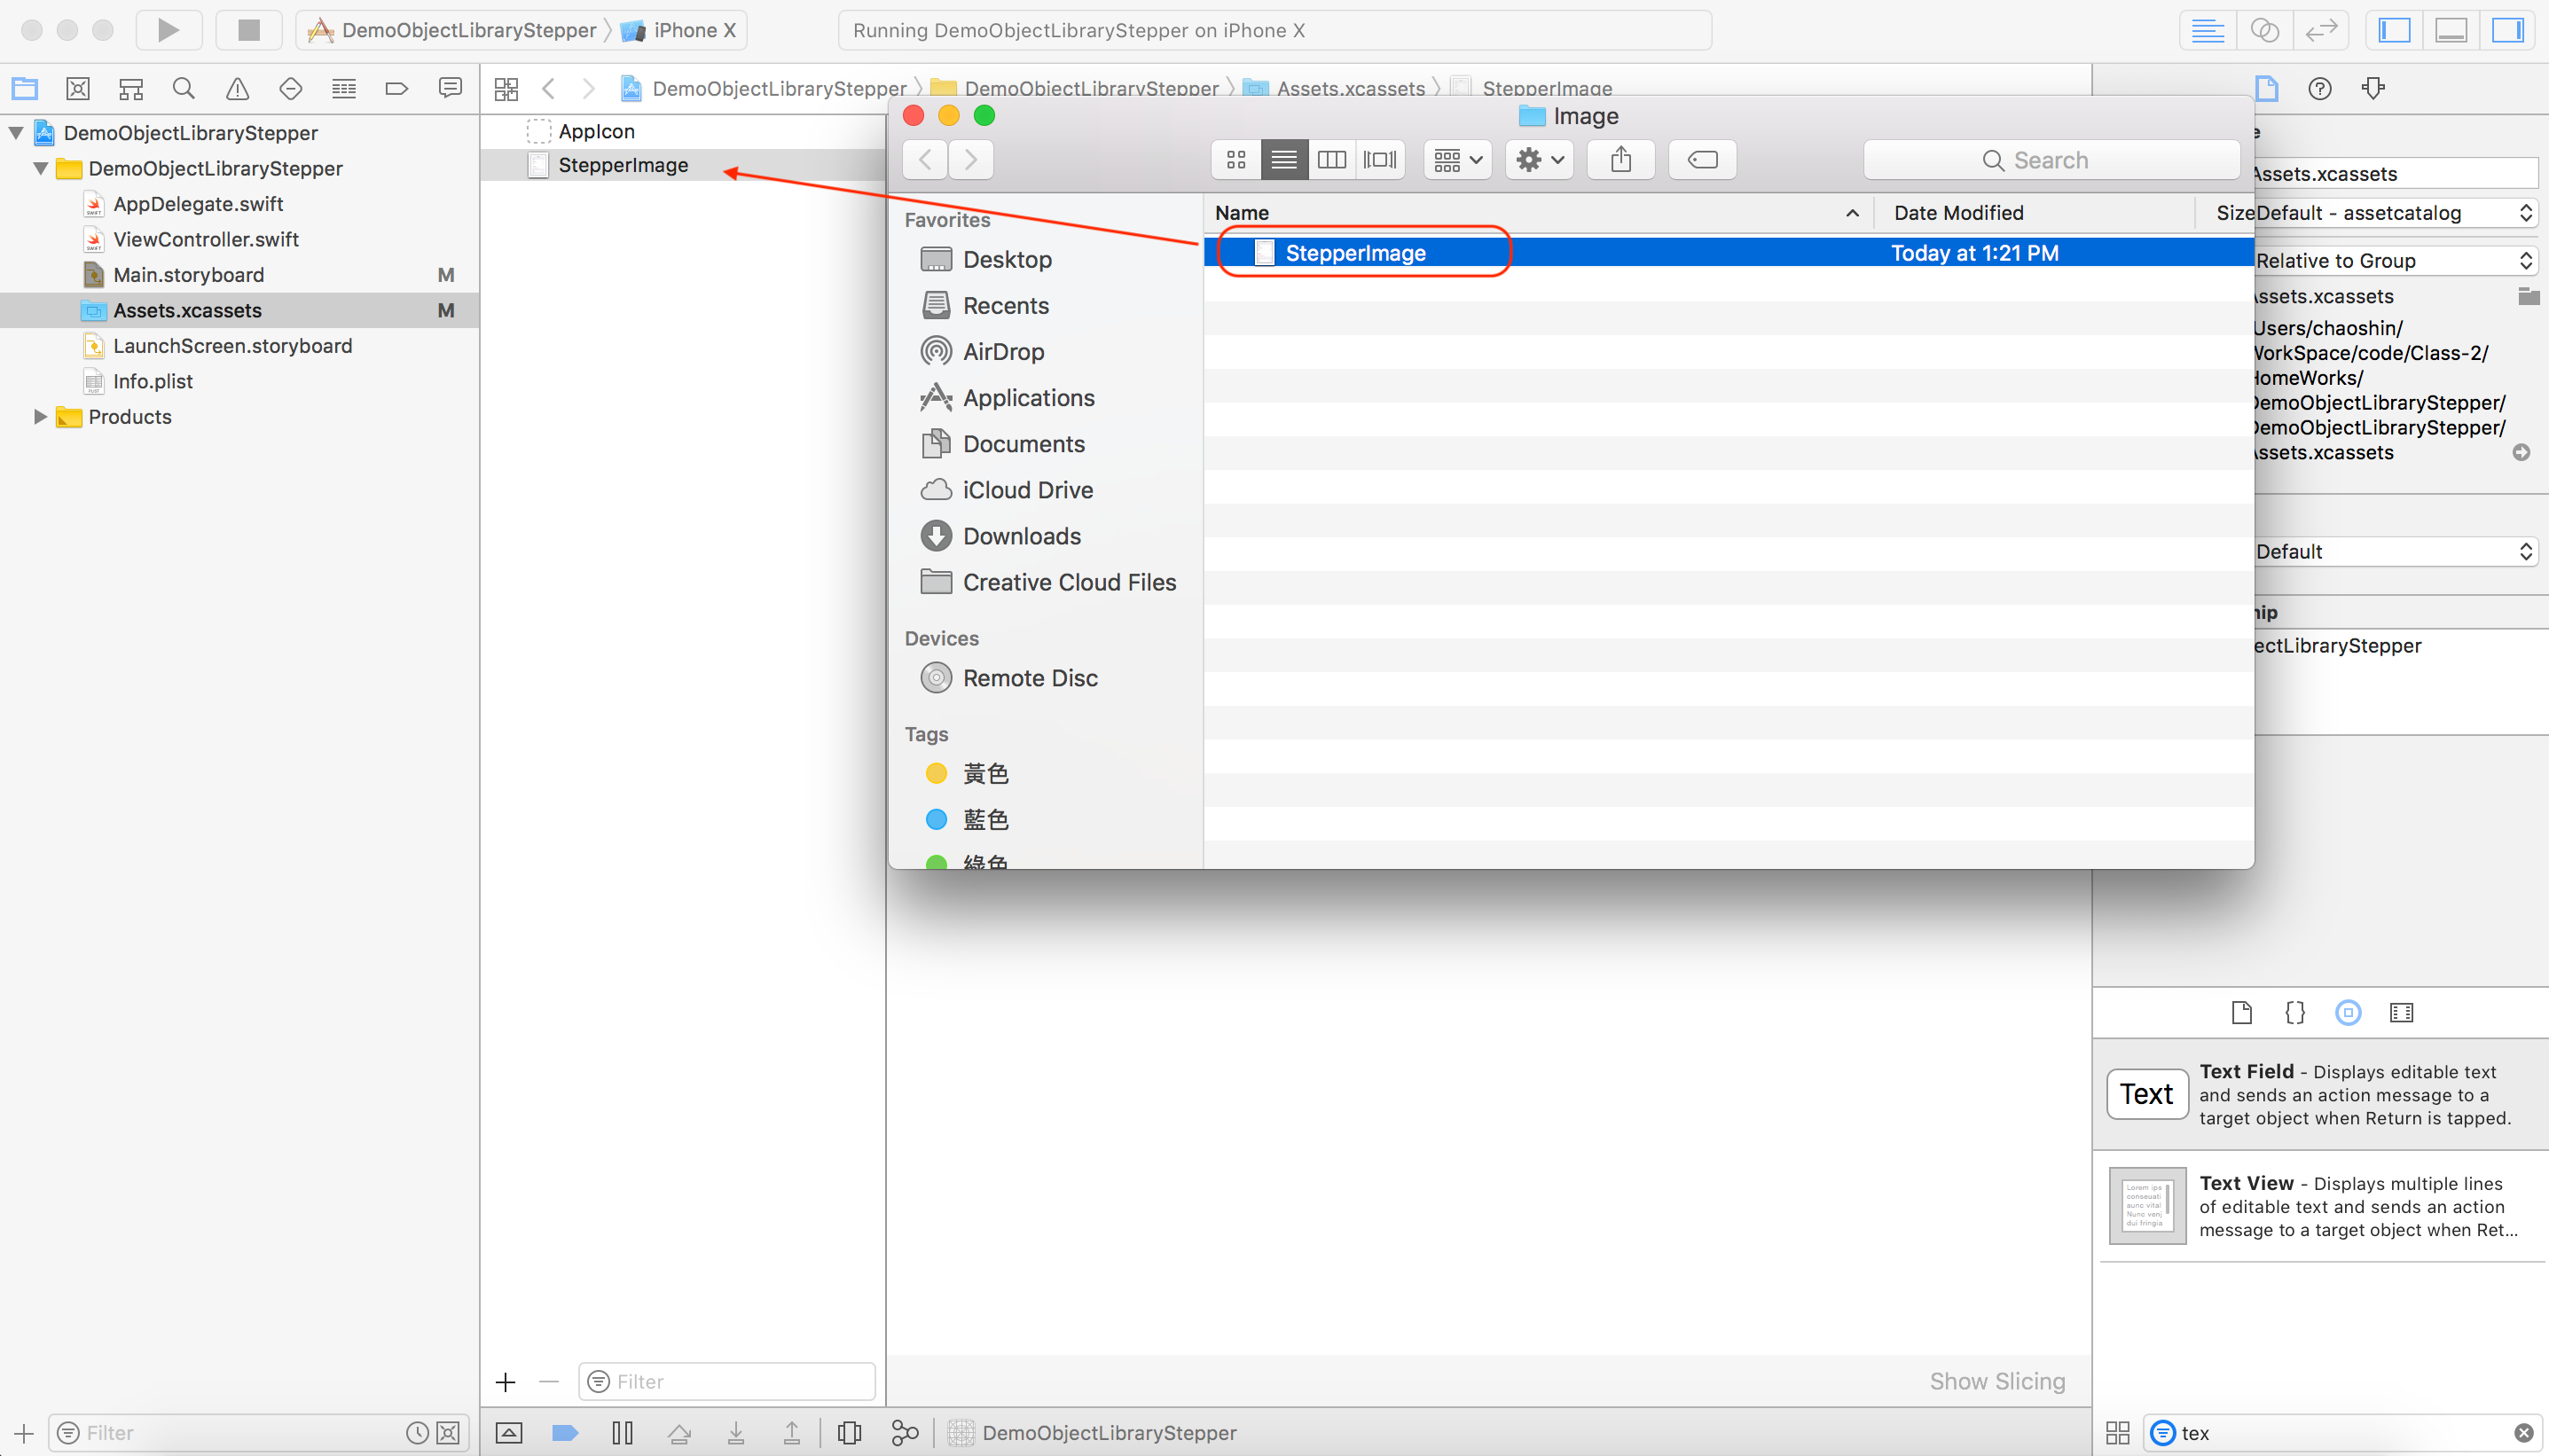Open the iPhone X destination selector
The height and width of the screenshot is (1456, 2549).
[x=680, y=30]
